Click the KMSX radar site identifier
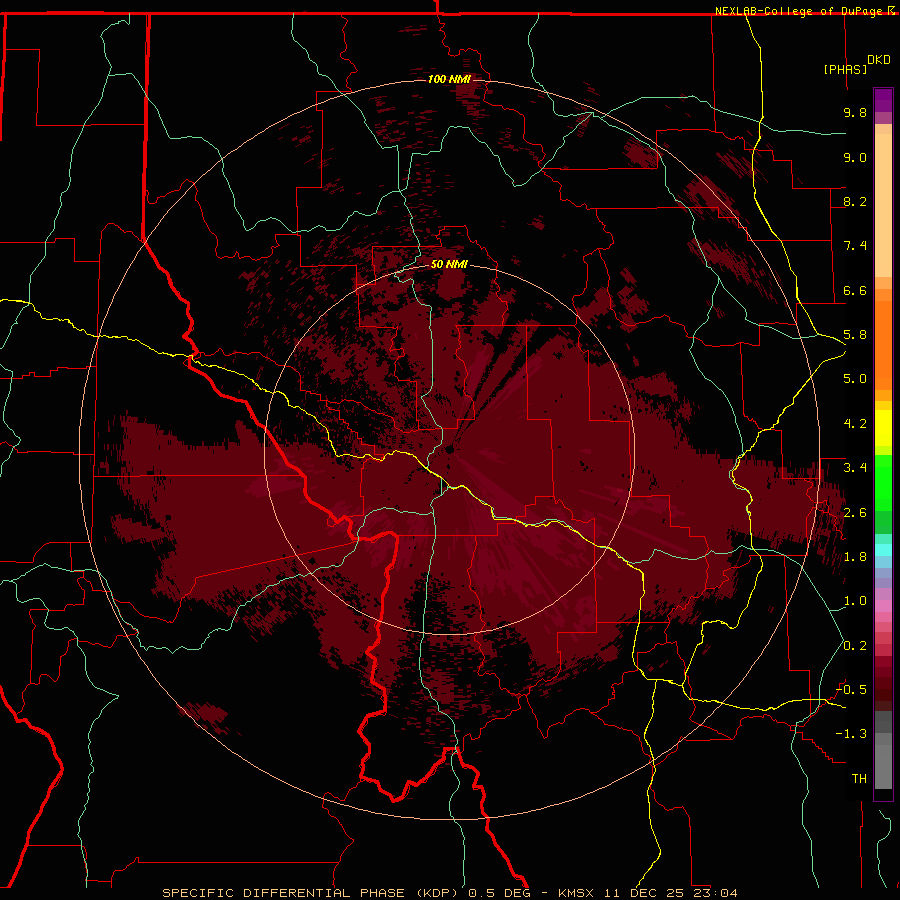Viewport: 900px width, 900px height. [576, 893]
